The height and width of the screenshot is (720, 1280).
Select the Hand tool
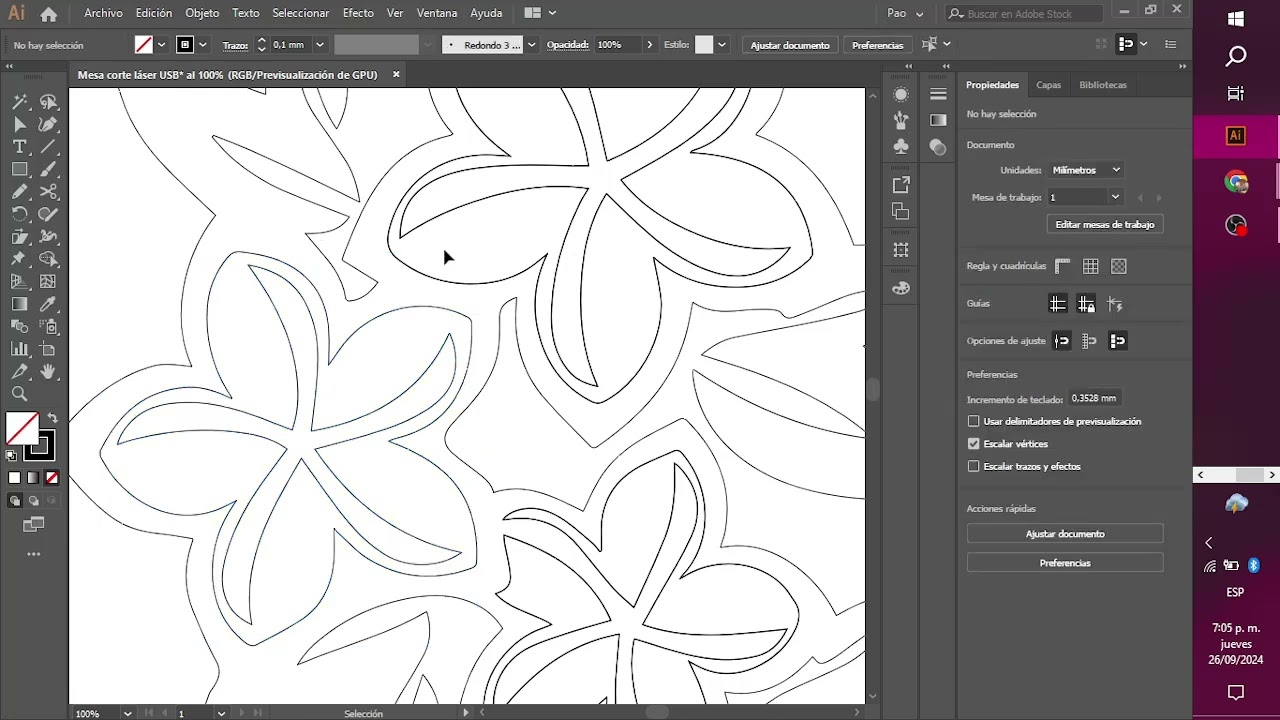pyautogui.click(x=48, y=372)
